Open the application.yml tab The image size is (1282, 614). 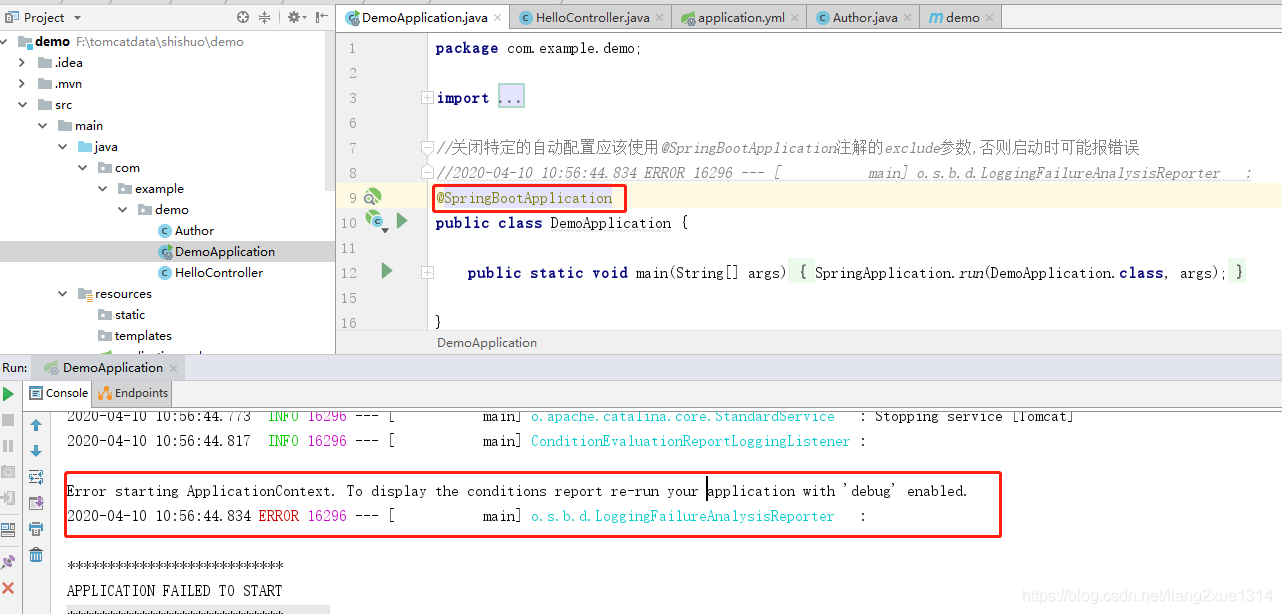point(741,17)
